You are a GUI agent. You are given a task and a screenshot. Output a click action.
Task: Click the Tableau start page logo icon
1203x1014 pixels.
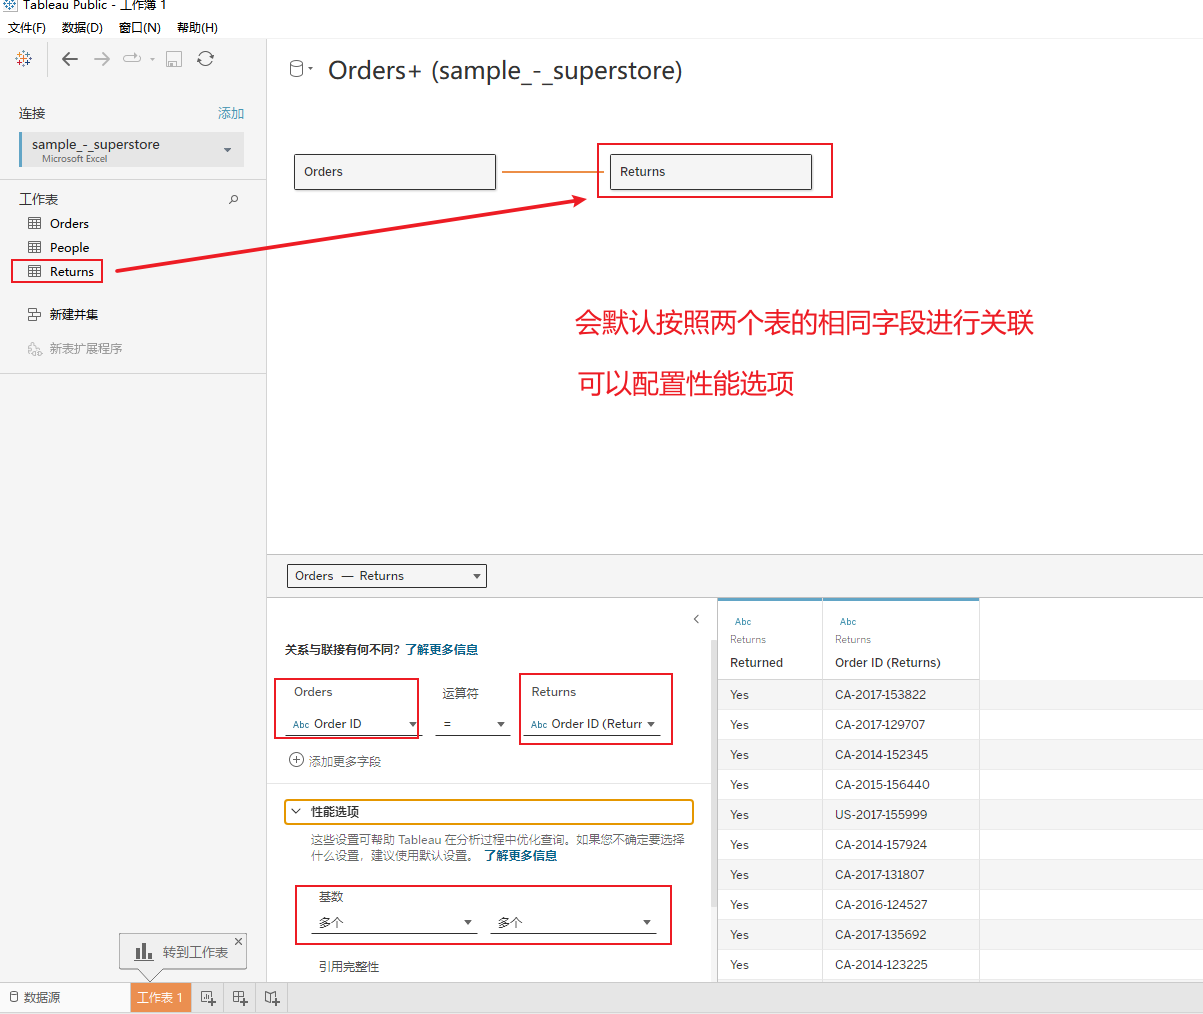pyautogui.click(x=24, y=59)
